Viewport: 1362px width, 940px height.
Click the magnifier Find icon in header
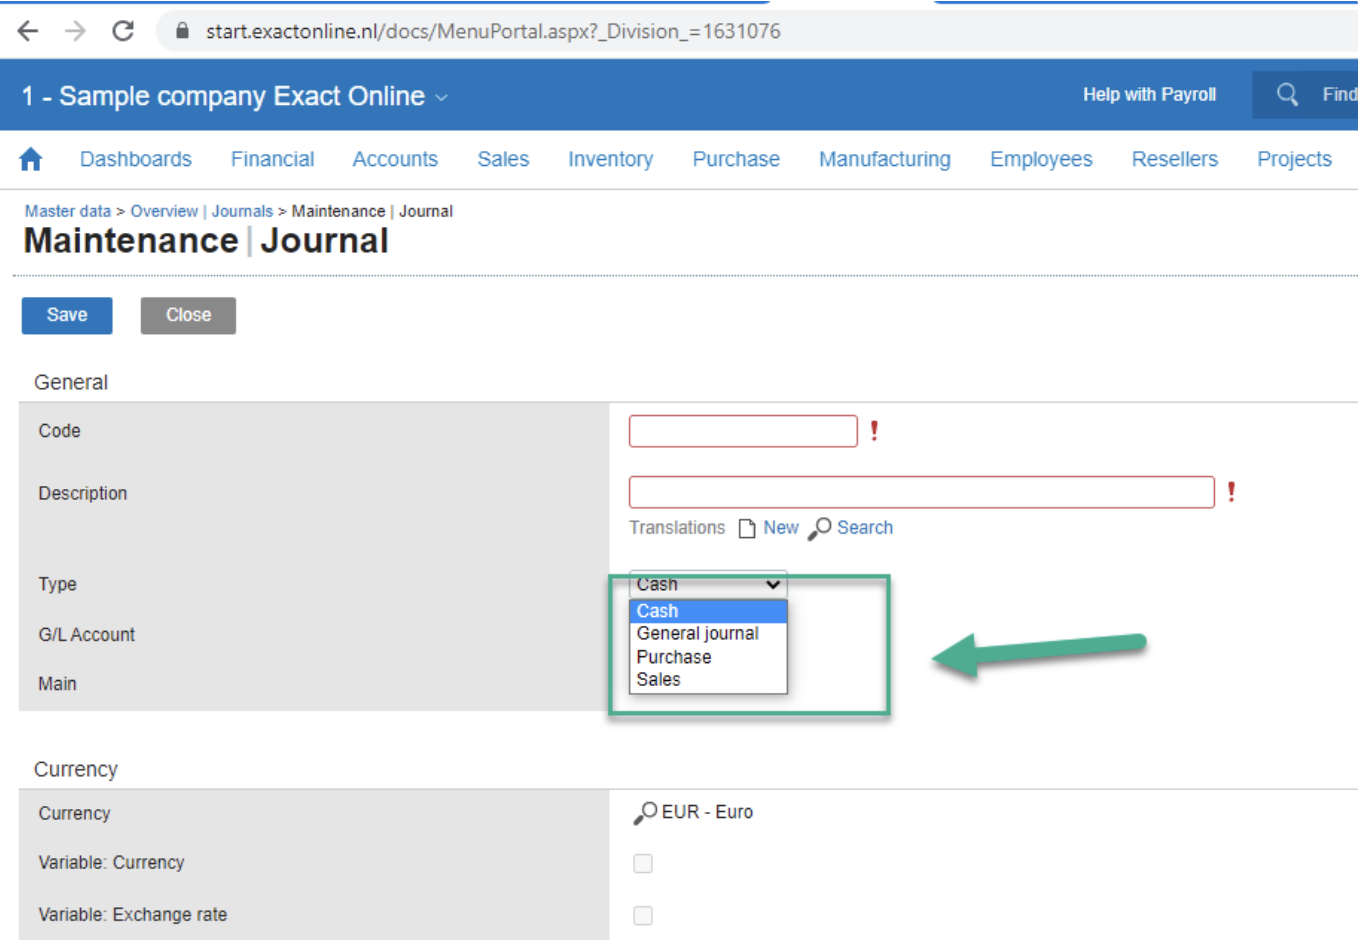point(1287,94)
